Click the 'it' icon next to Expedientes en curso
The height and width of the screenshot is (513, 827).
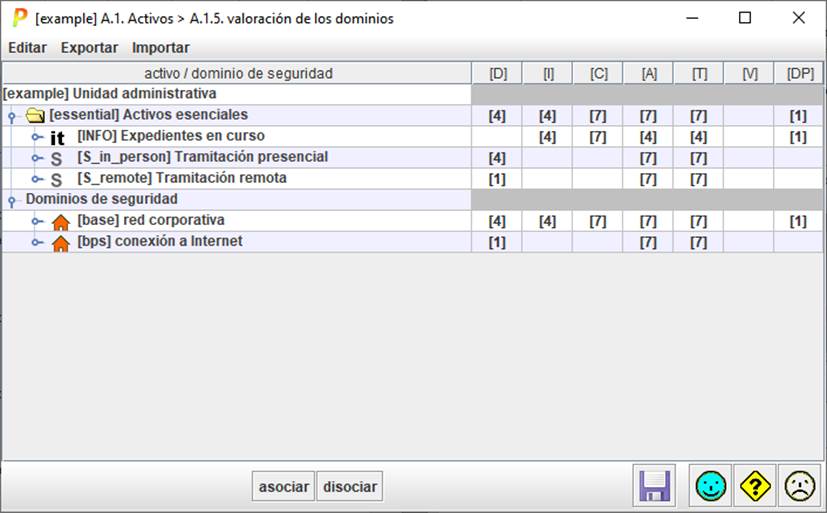coord(57,138)
